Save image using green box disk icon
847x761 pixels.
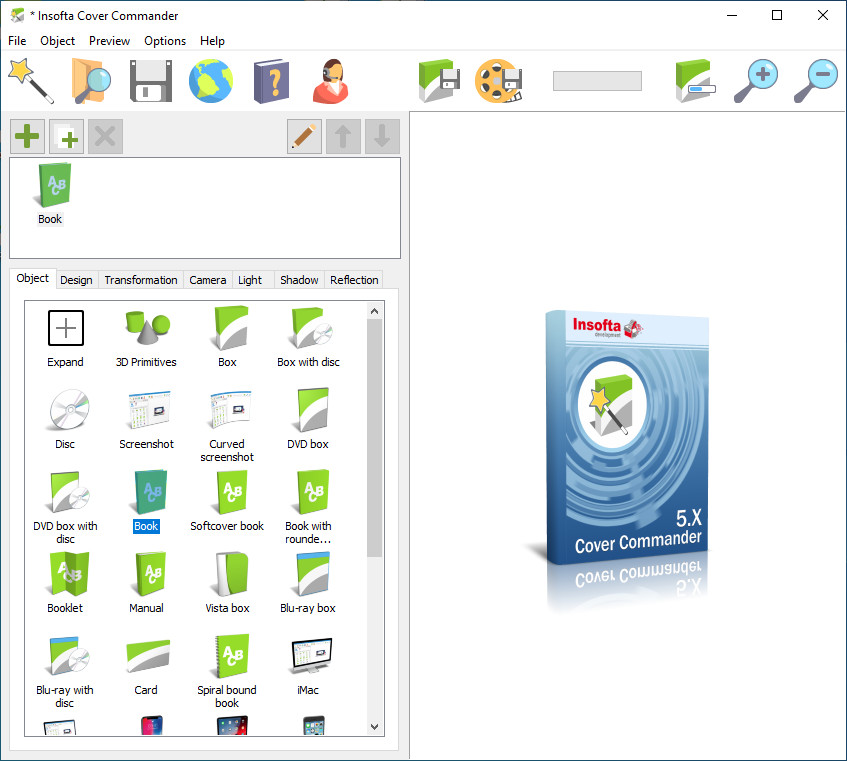(438, 81)
